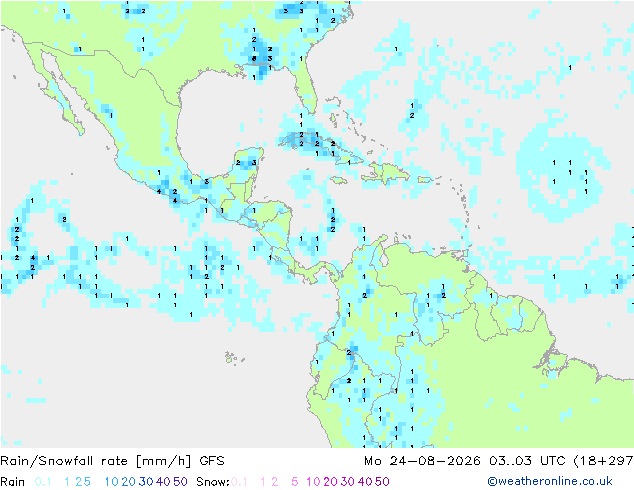The width and height of the screenshot is (634, 490).
Task: Pick the Snow legend 40 value
Action: pos(365,482)
